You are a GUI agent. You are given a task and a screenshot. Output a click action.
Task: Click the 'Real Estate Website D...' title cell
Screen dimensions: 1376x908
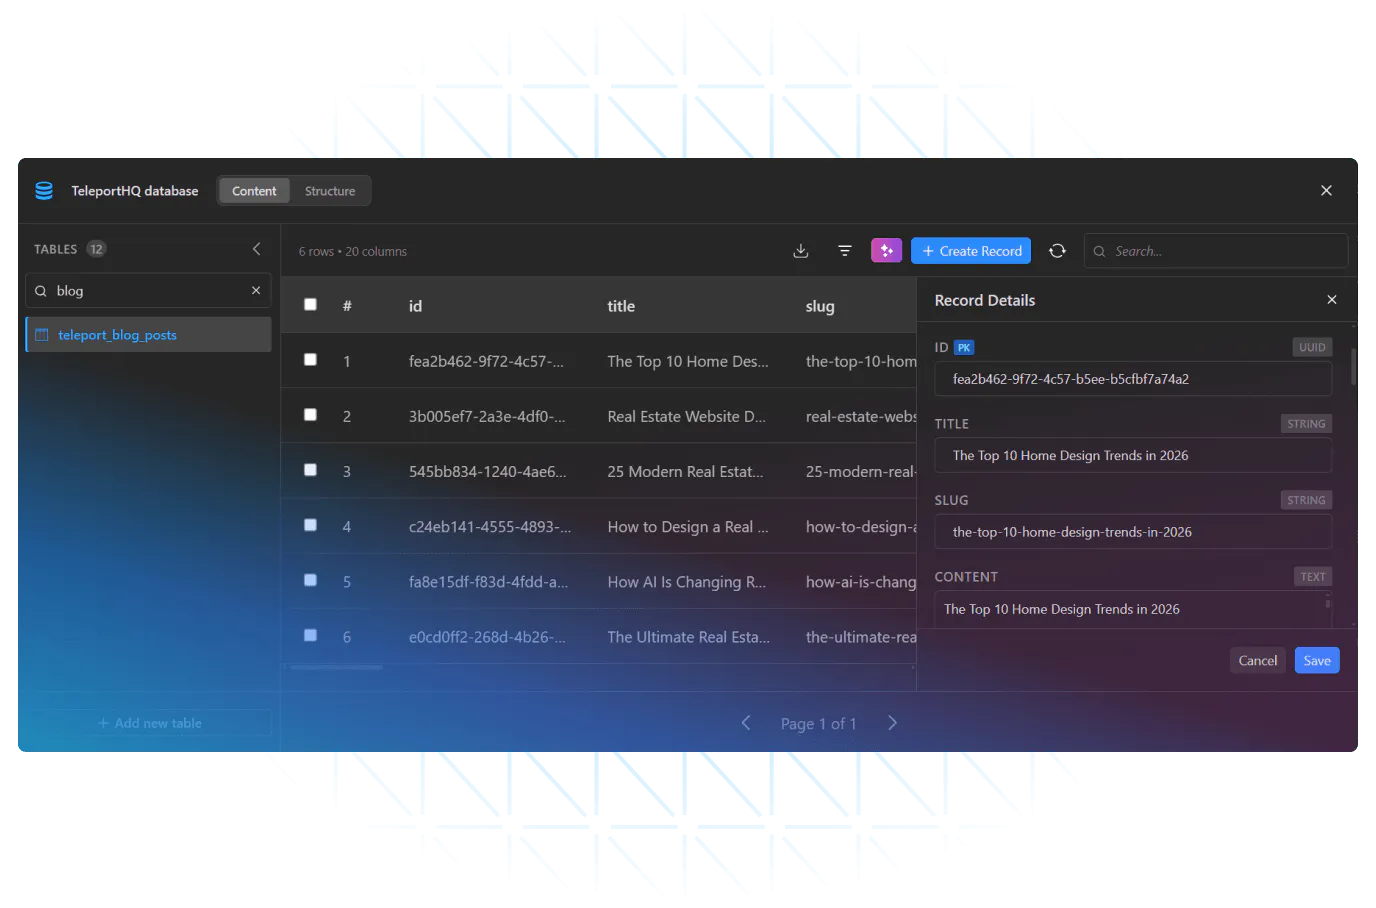686,416
